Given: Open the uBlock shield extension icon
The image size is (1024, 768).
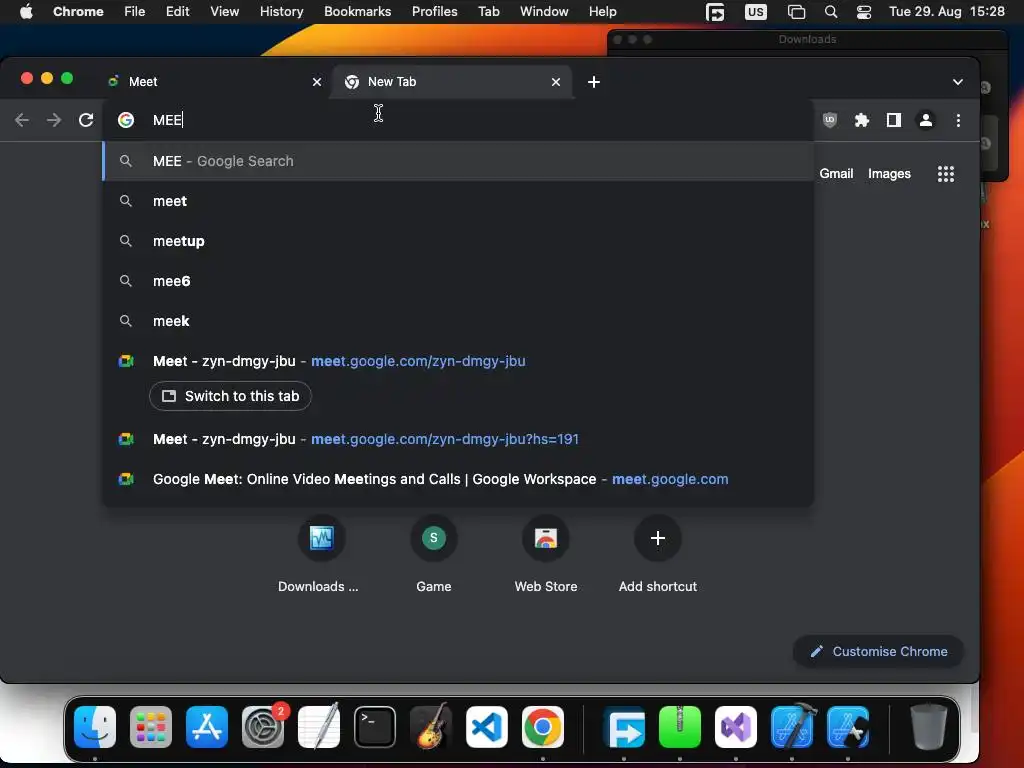Looking at the screenshot, I should [829, 120].
